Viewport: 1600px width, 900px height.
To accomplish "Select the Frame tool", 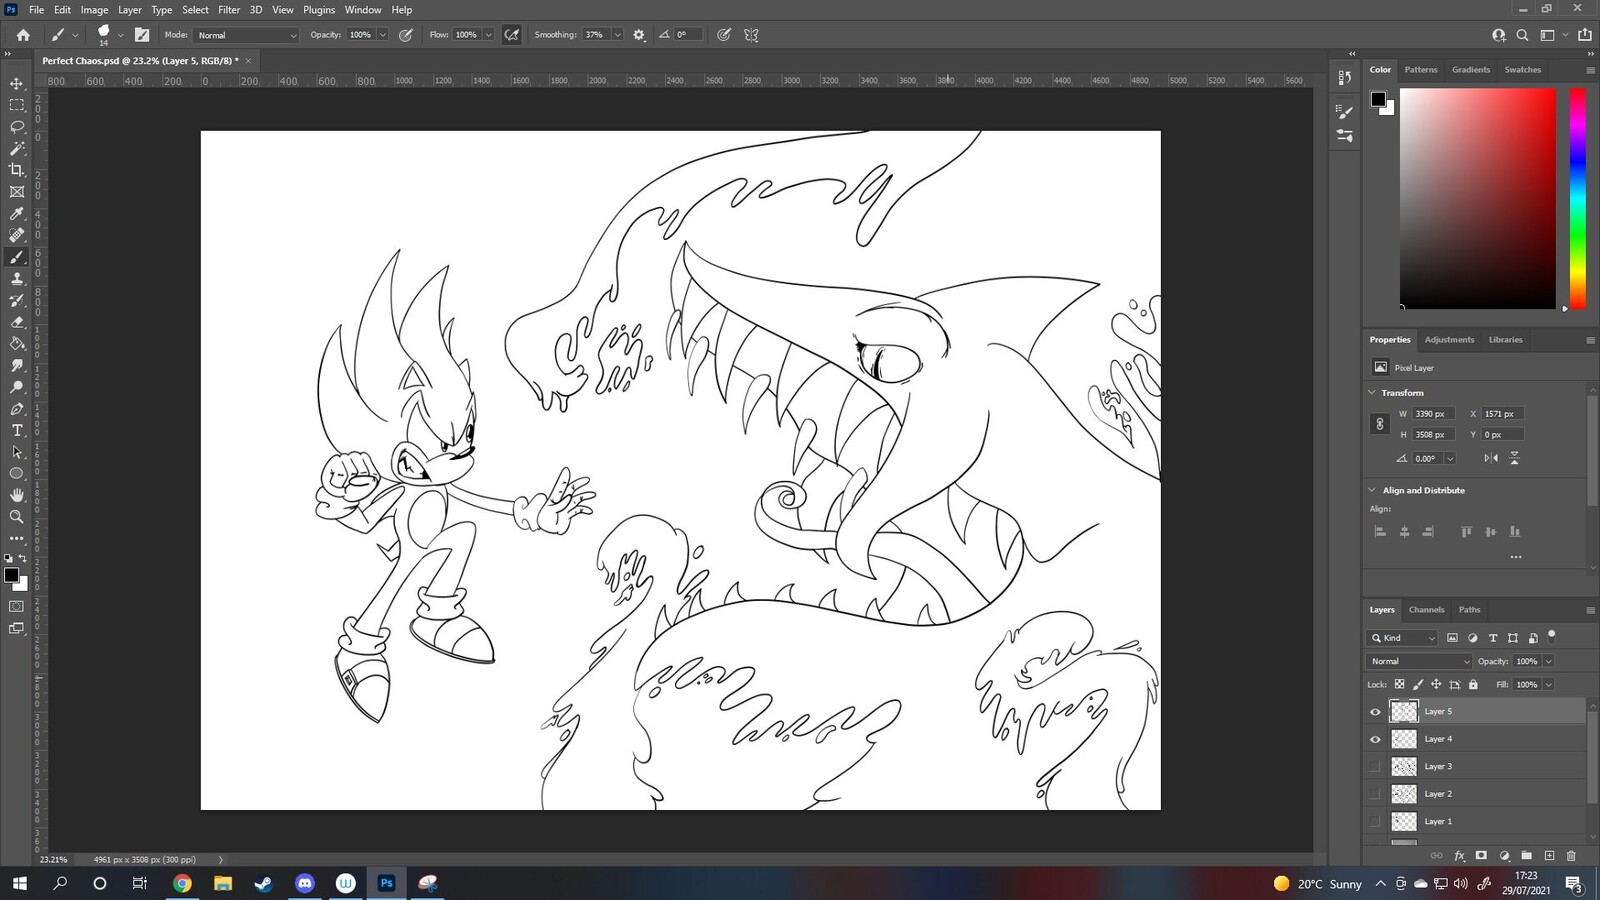I will click(17, 192).
